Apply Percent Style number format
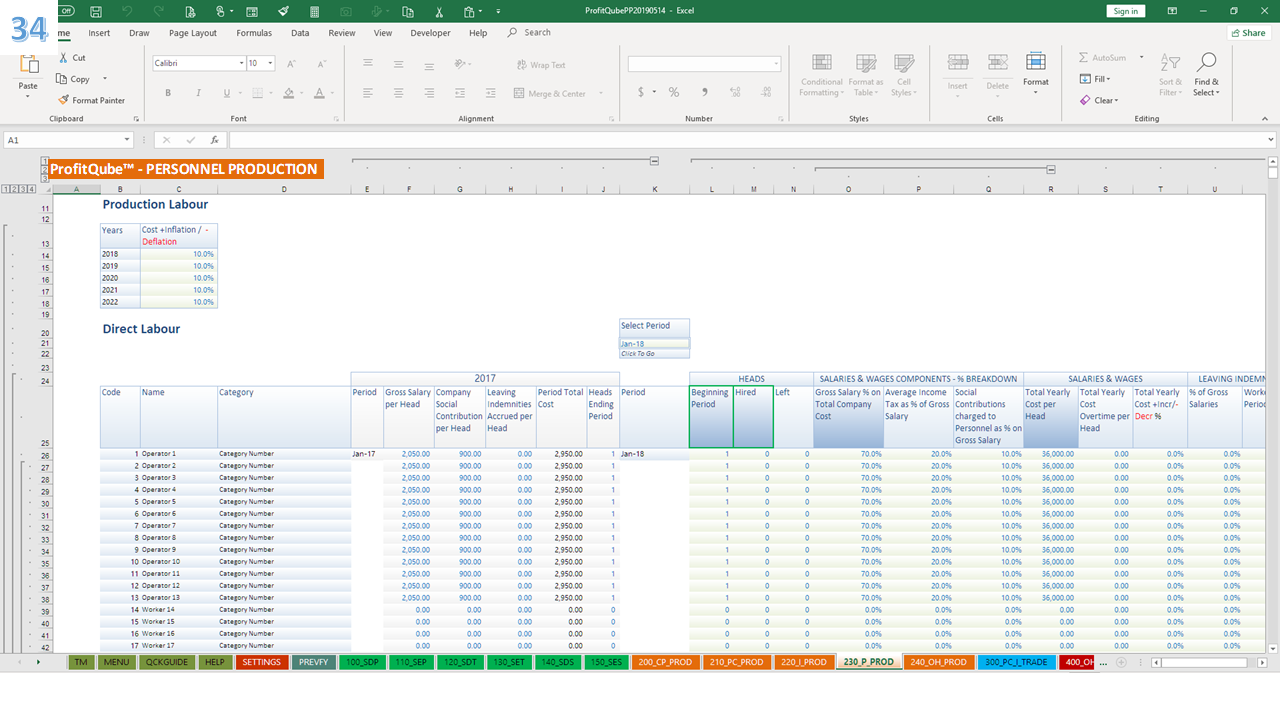The image size is (1280, 720). tap(674, 92)
